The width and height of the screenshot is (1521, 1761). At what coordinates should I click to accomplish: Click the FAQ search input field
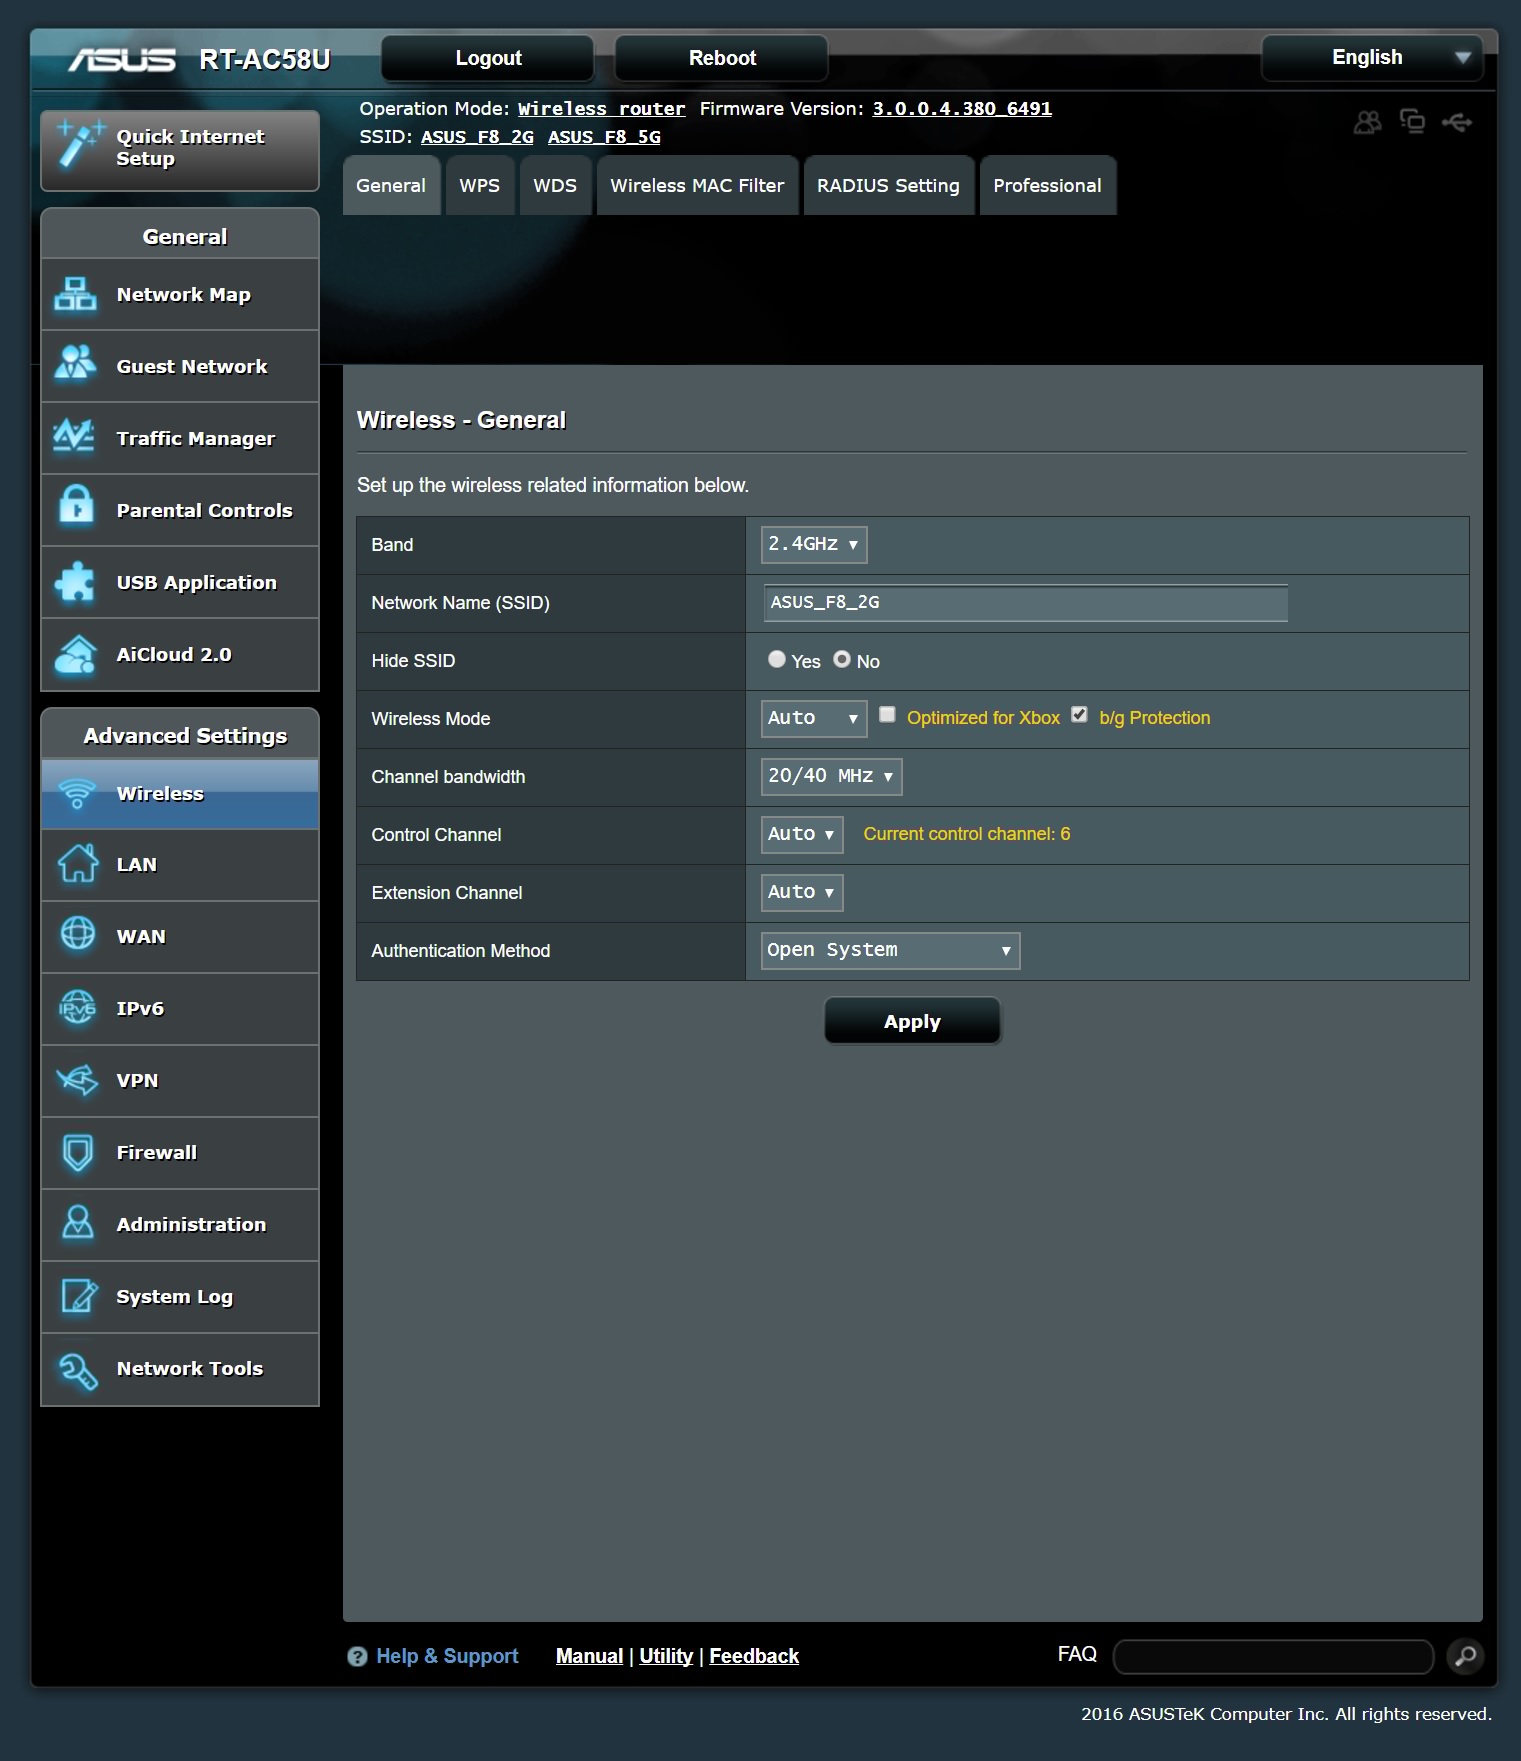tap(1273, 1656)
